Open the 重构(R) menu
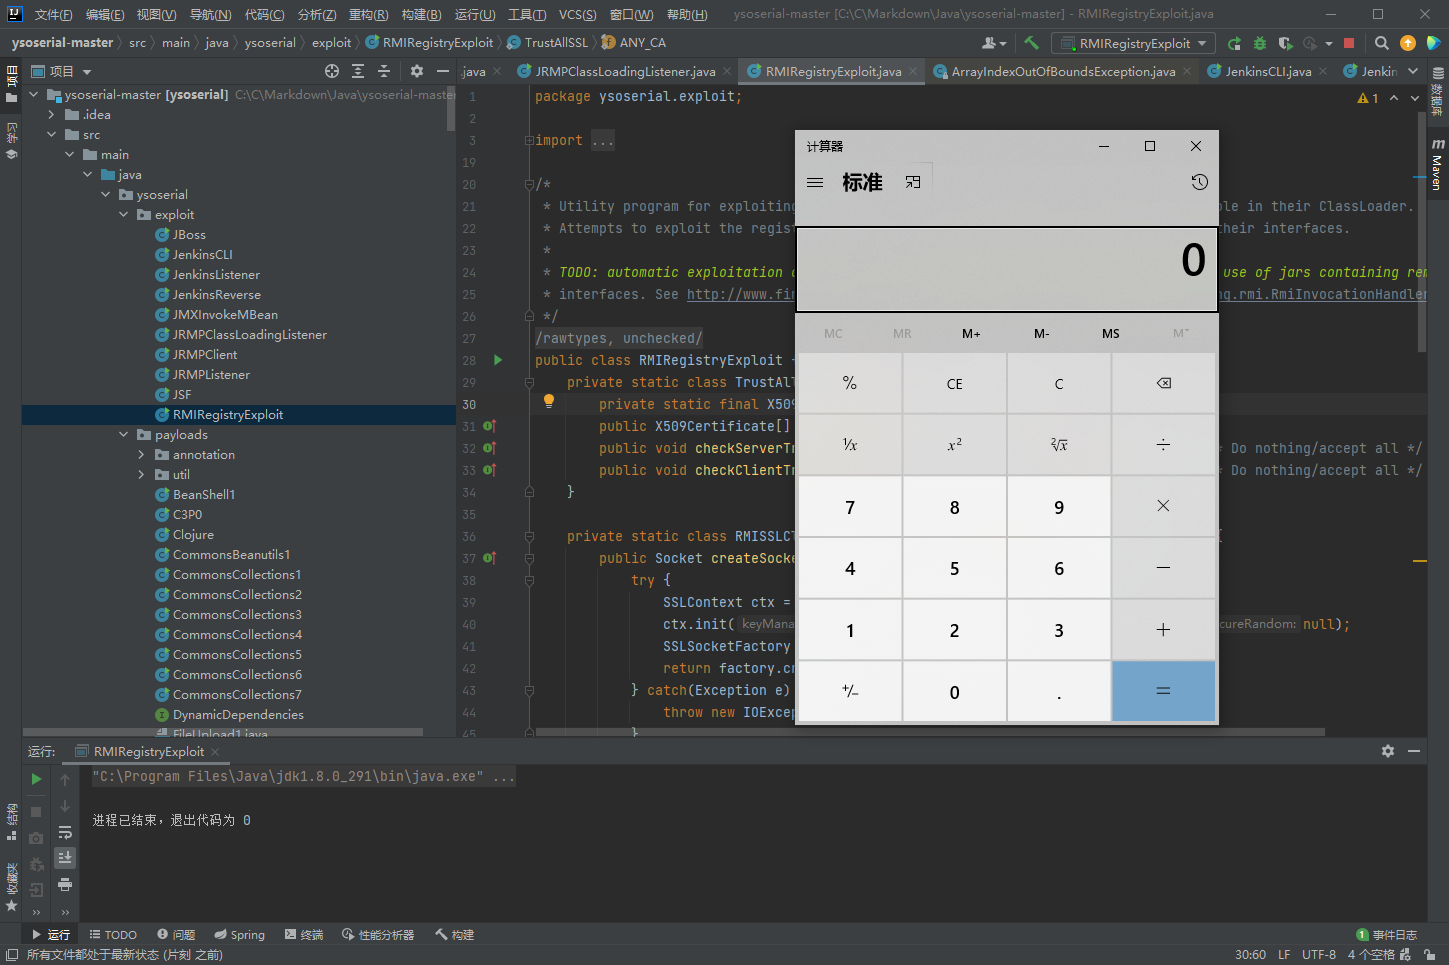Image resolution: width=1449 pixels, height=965 pixels. coord(368,14)
